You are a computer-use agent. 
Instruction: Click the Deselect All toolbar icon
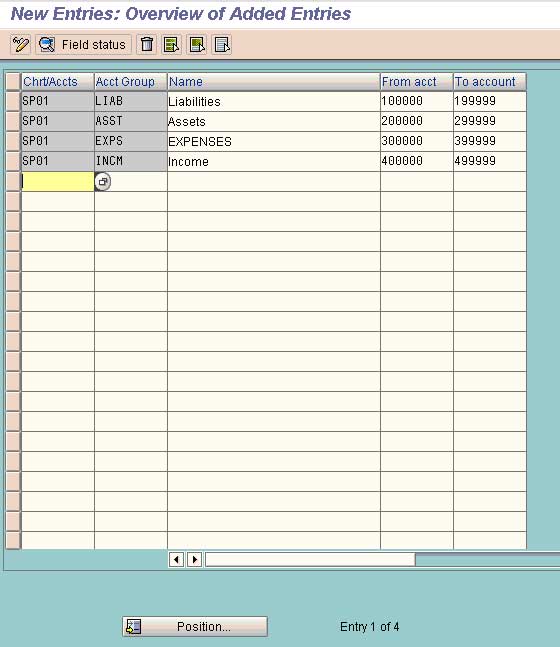(x=222, y=45)
